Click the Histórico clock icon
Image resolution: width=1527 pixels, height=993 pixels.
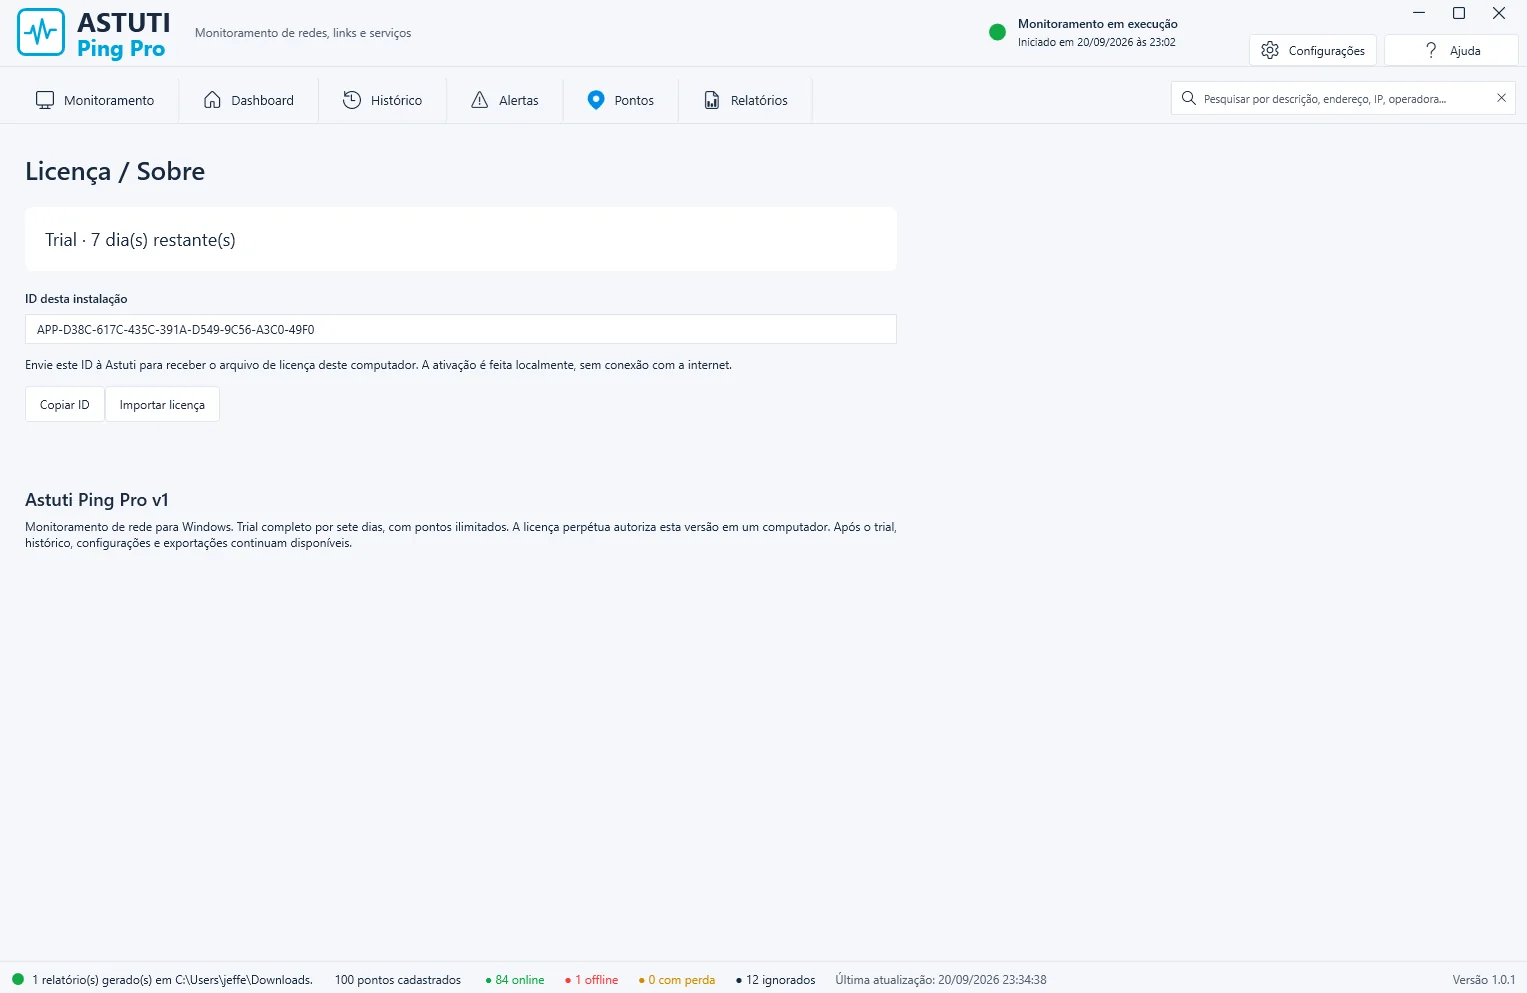click(x=352, y=100)
